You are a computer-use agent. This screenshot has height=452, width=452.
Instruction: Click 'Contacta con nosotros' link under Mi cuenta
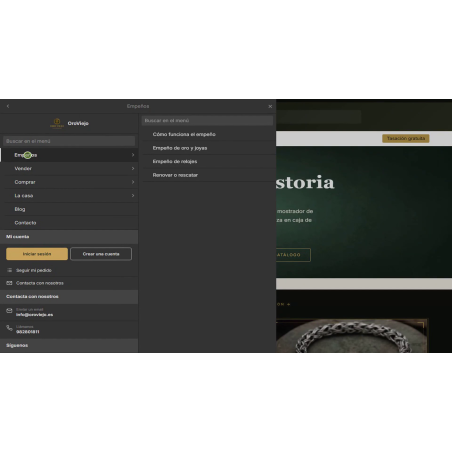coord(40,283)
